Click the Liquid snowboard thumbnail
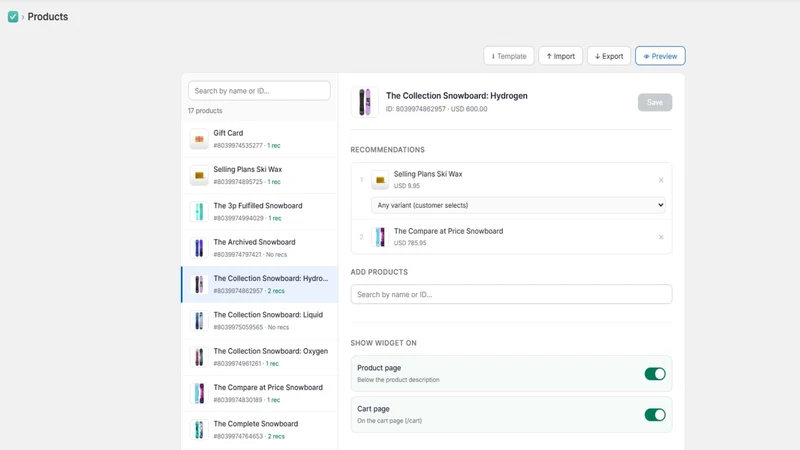 (199, 321)
